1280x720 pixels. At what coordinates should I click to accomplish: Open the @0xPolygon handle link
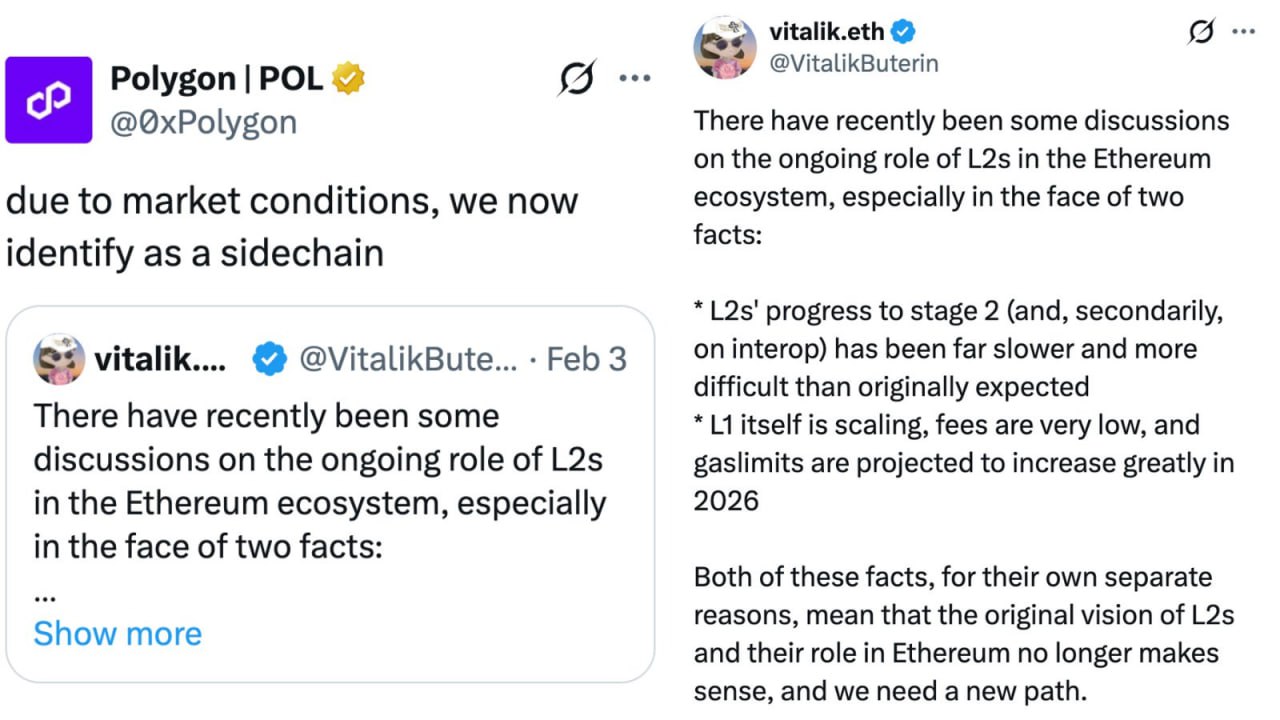(x=203, y=122)
